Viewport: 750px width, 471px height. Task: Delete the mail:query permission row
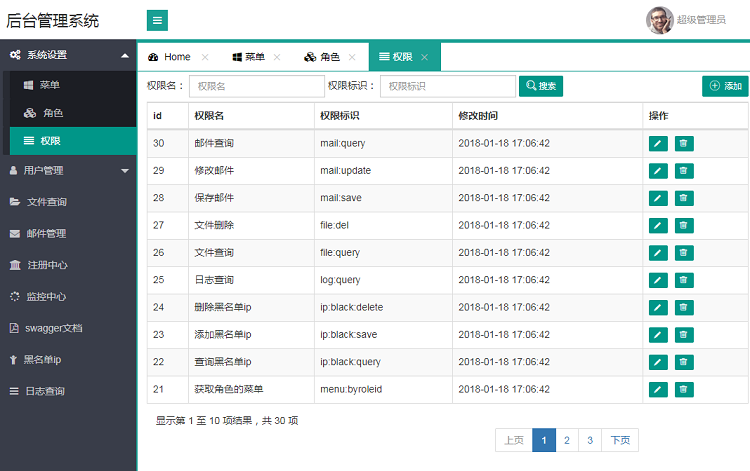coord(684,143)
